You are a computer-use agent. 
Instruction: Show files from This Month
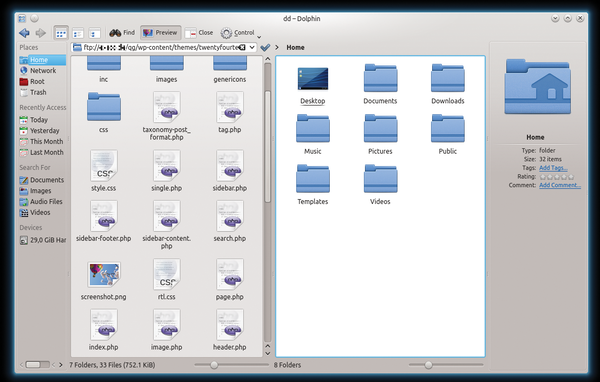[x=42, y=141]
